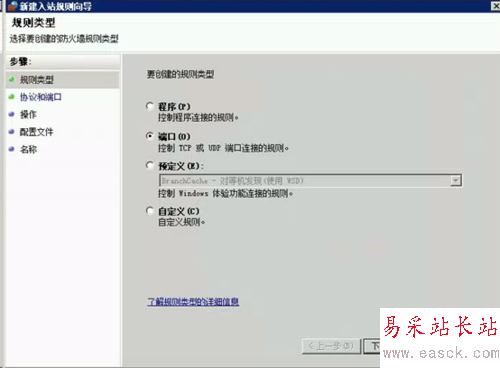
Task: Click 控制 Windows 体验功能连接的规则 text
Action: point(225,193)
